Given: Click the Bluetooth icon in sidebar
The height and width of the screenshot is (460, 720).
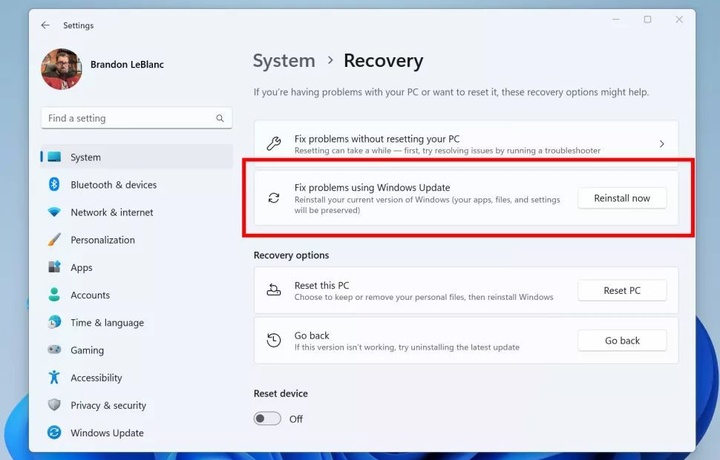Looking at the screenshot, I should coord(54,185).
